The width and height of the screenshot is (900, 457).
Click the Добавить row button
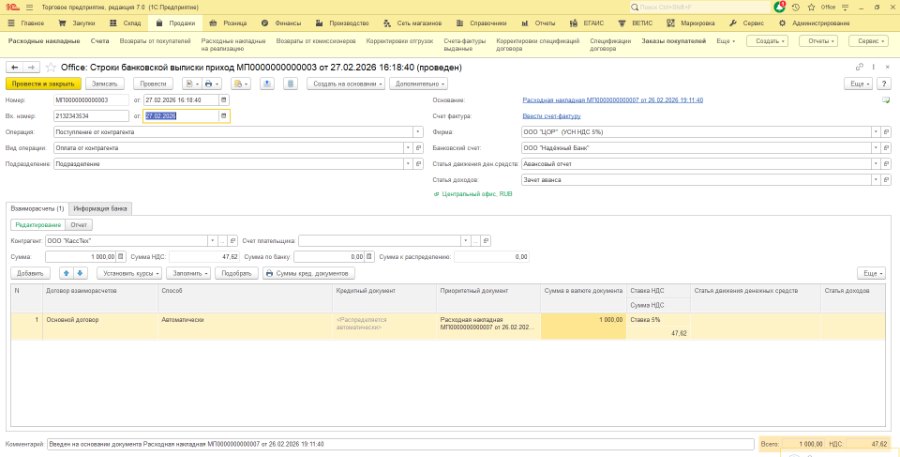pos(30,273)
